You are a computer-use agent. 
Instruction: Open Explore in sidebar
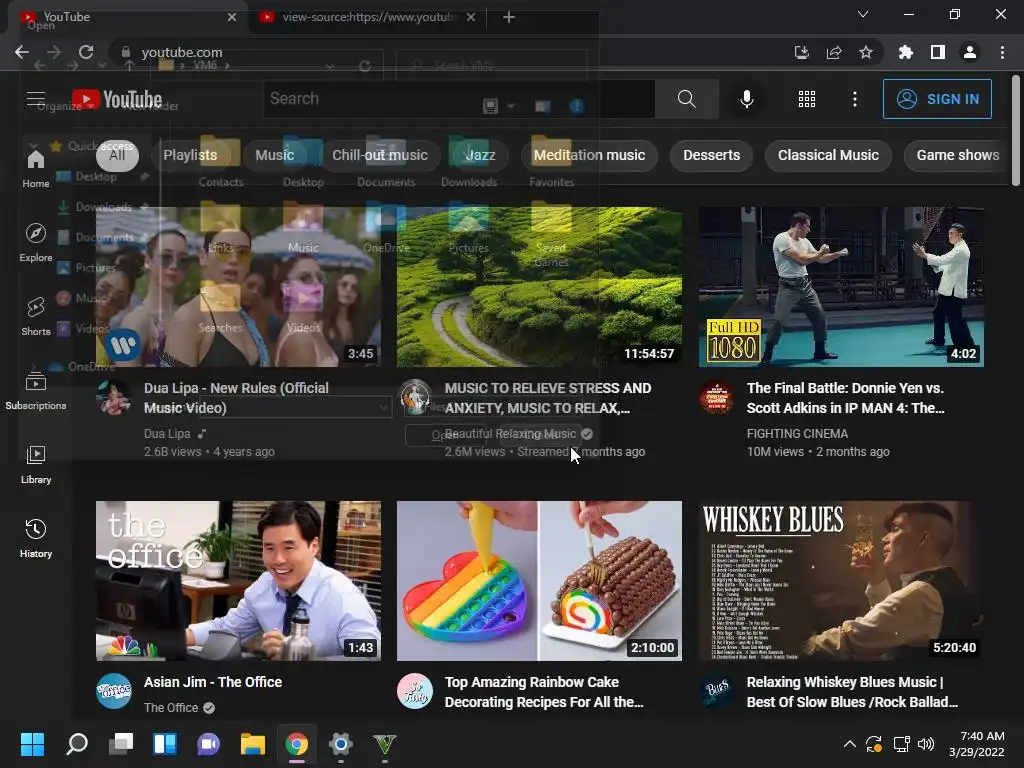36,242
